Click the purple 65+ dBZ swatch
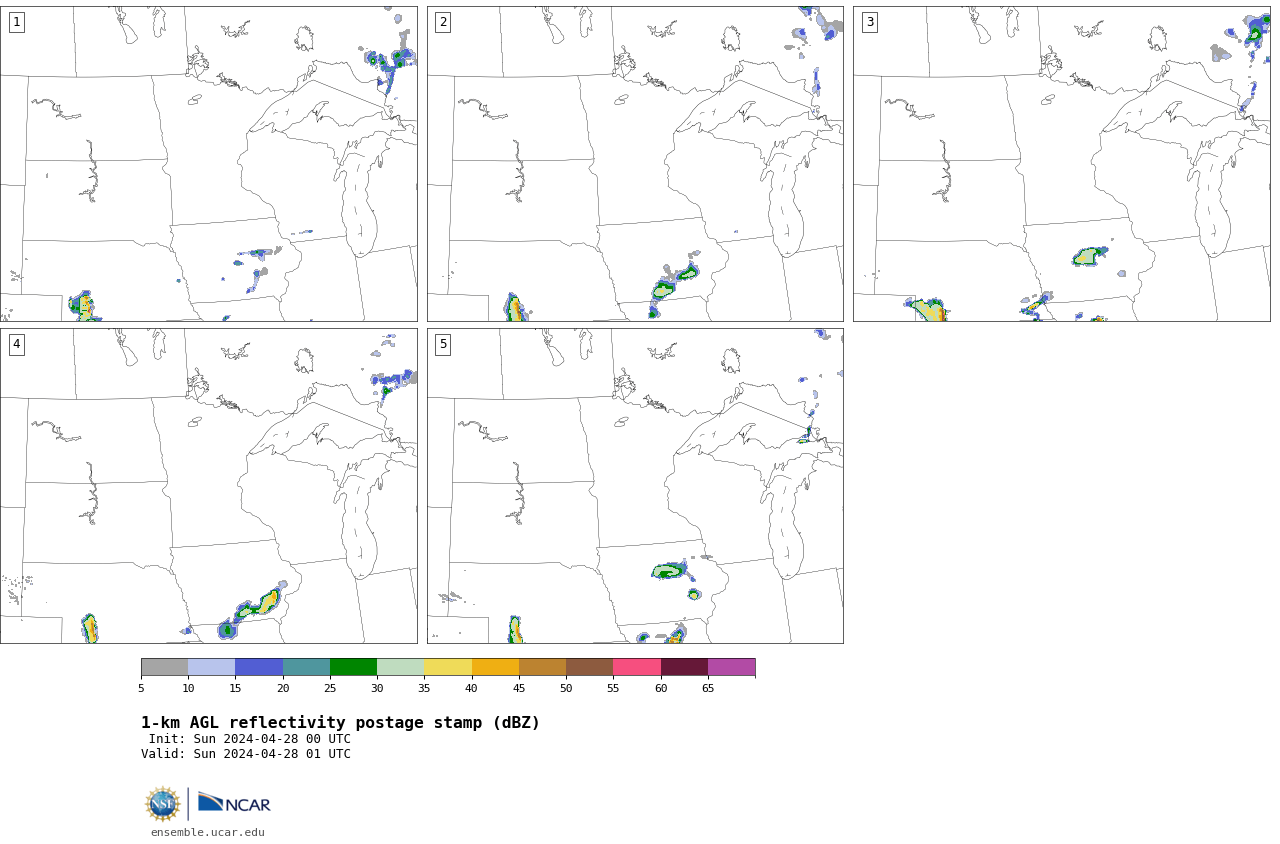The height and width of the screenshot is (844, 1280). (731, 667)
